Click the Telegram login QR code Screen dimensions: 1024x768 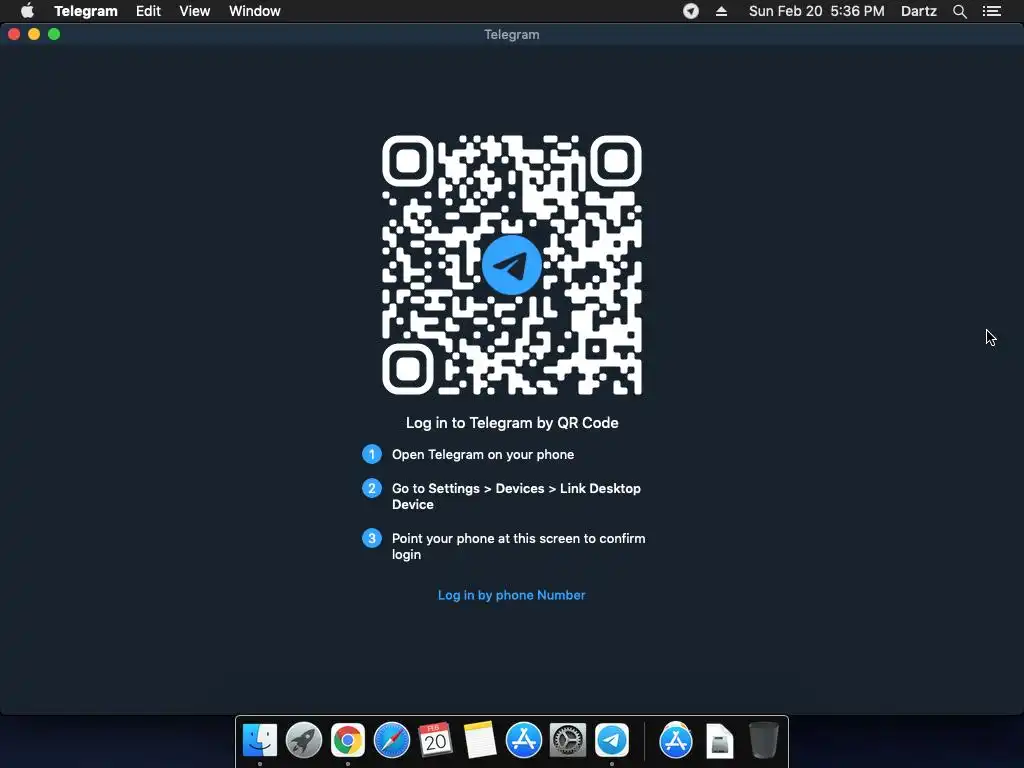coord(512,265)
